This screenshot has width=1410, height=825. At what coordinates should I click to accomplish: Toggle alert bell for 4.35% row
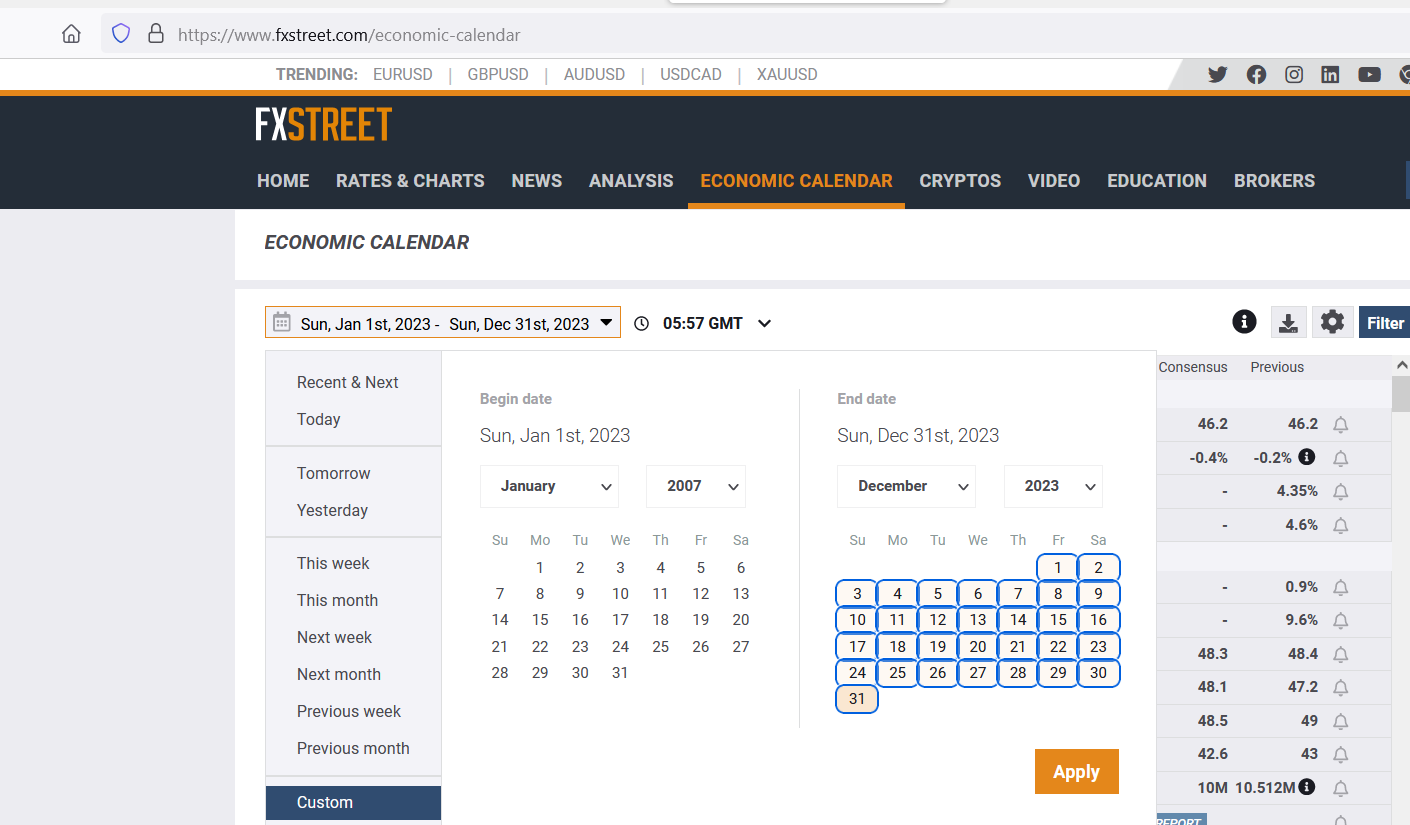click(x=1341, y=492)
